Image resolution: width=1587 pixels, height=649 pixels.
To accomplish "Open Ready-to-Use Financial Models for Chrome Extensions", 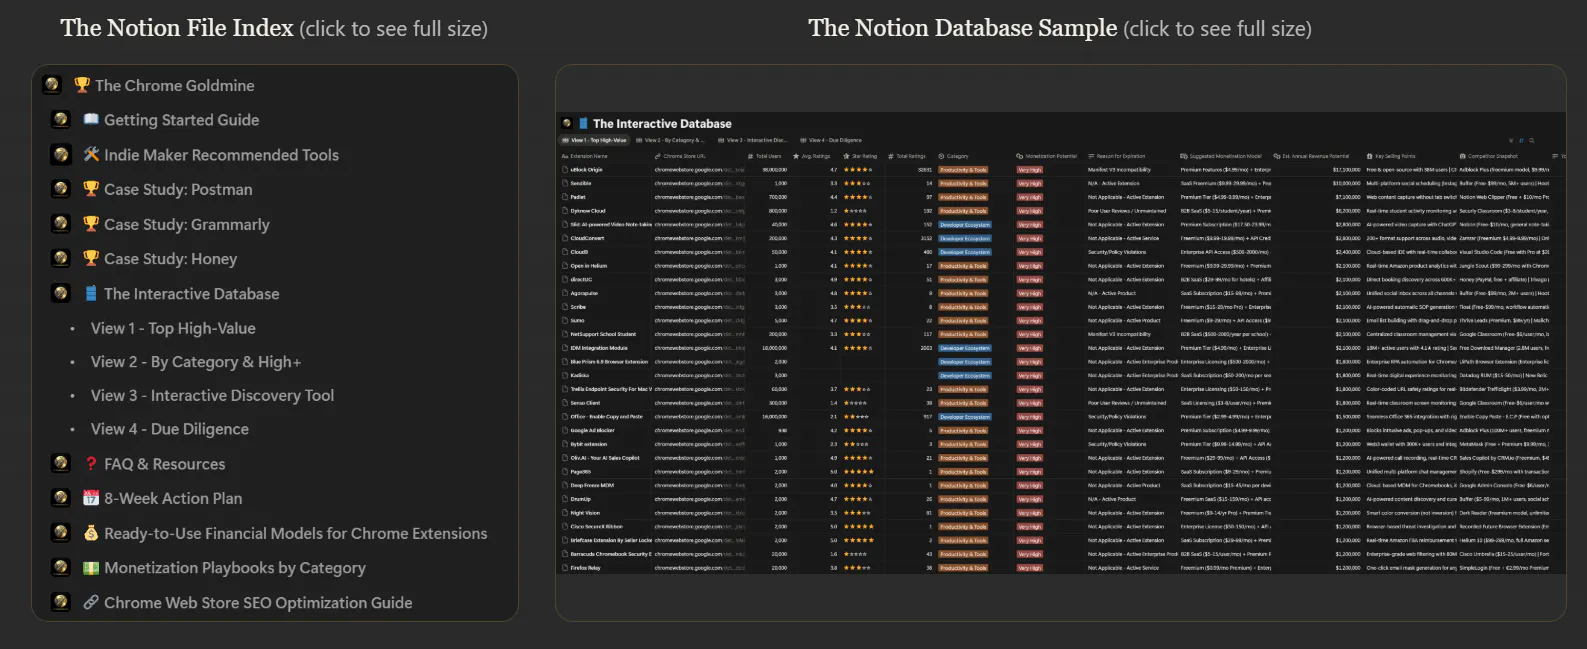I will [295, 533].
